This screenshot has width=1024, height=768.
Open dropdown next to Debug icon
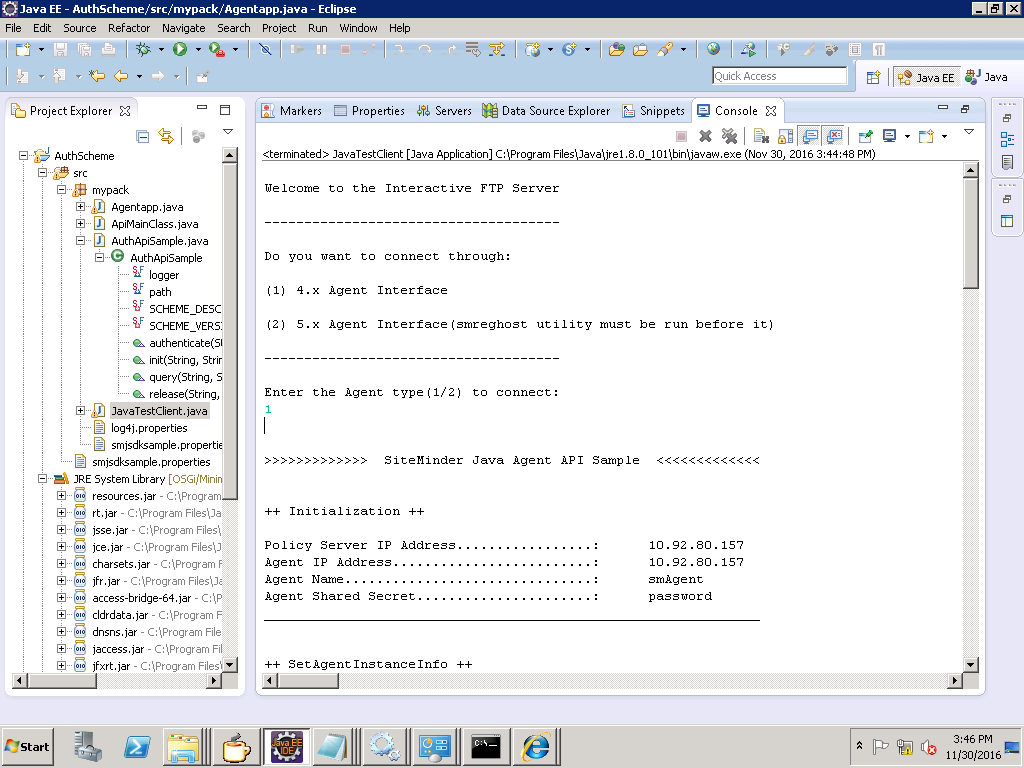161,50
